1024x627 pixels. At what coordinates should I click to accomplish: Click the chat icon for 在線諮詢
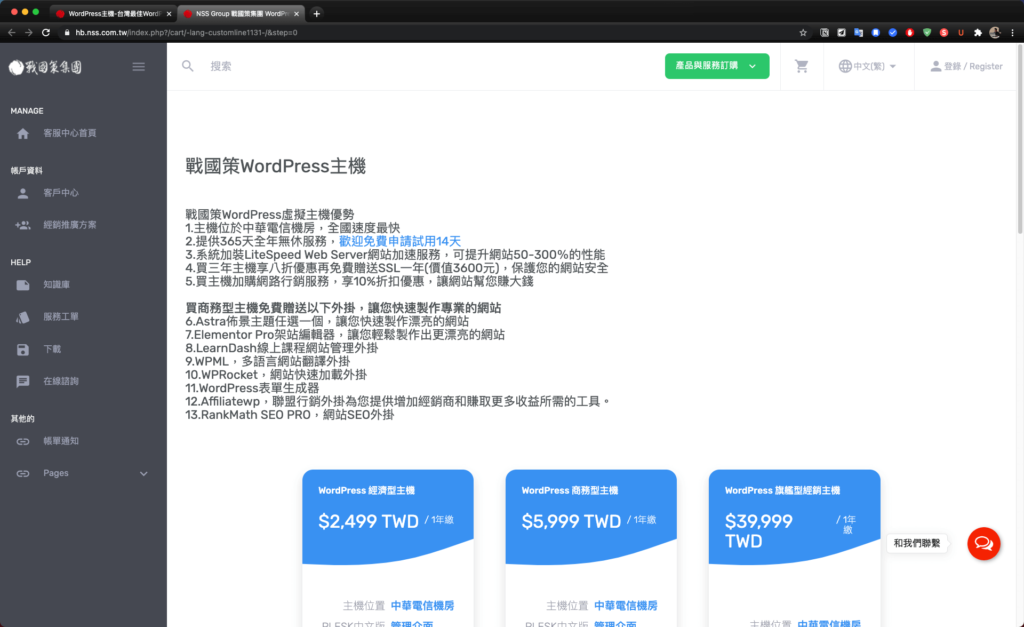23,381
